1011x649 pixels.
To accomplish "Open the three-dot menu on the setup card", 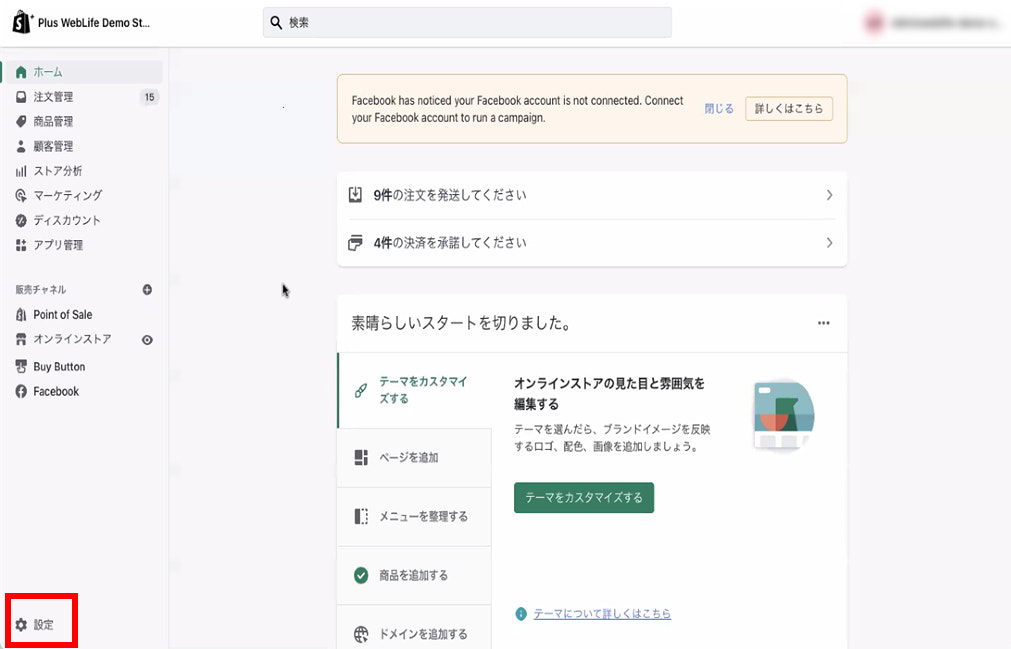I will click(x=824, y=322).
